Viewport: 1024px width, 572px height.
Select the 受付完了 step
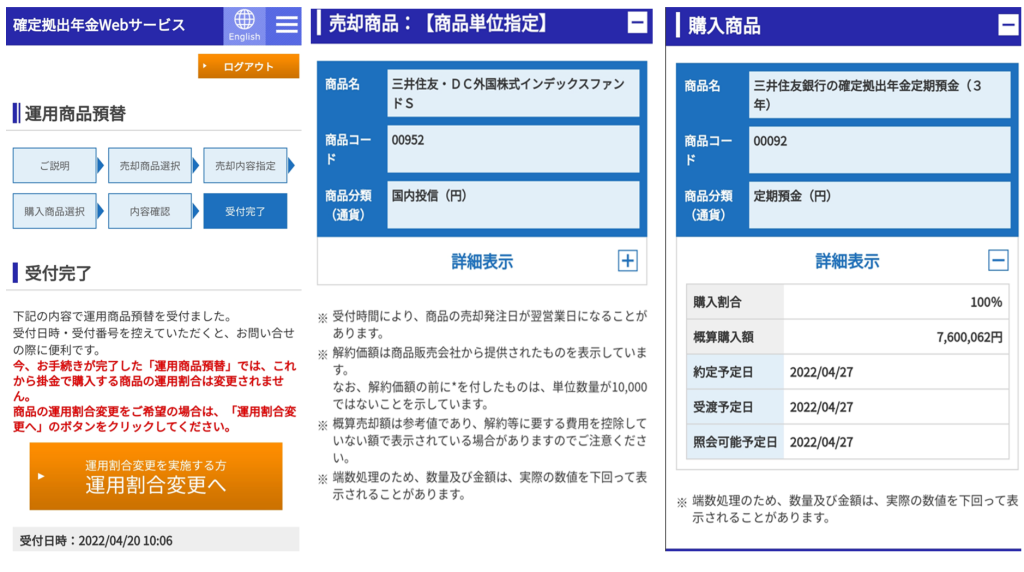(x=244, y=211)
